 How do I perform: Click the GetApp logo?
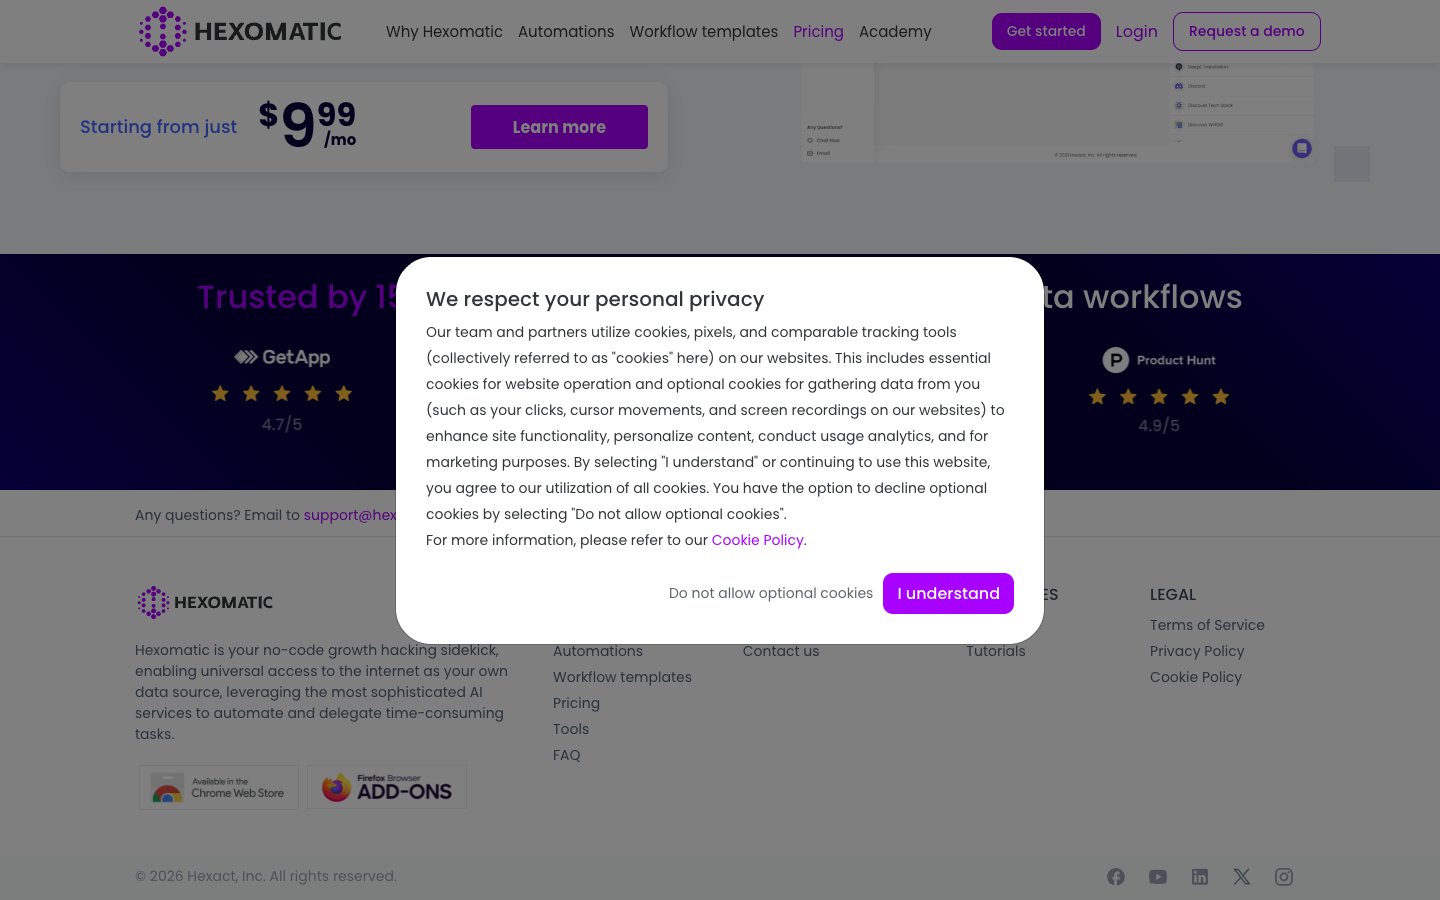tap(282, 357)
